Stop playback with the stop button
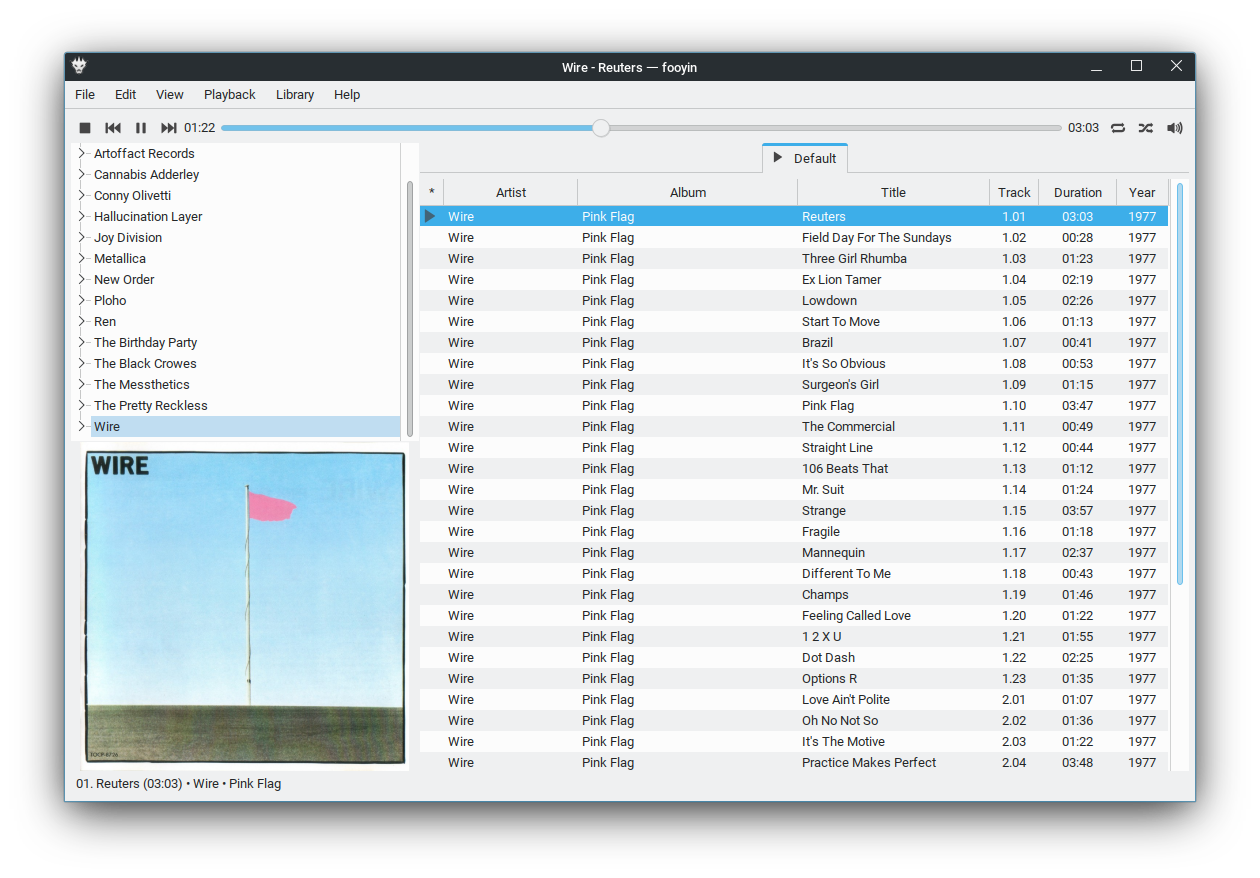The image size is (1260, 878). pos(85,128)
